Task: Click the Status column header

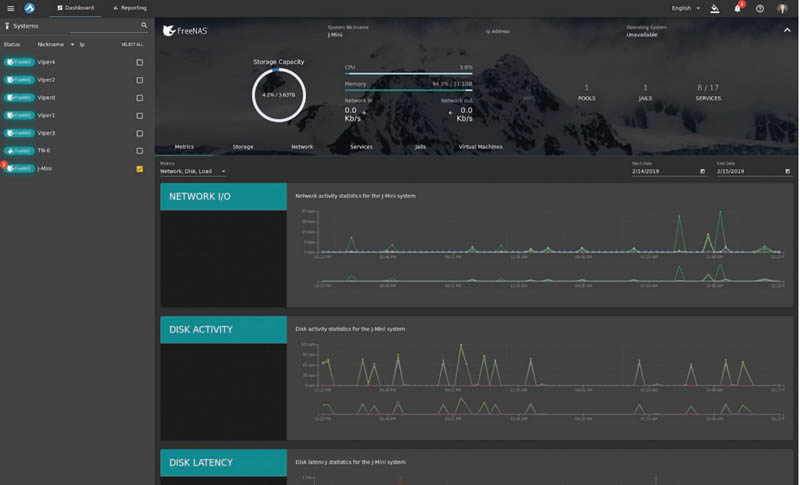Action: (12, 44)
